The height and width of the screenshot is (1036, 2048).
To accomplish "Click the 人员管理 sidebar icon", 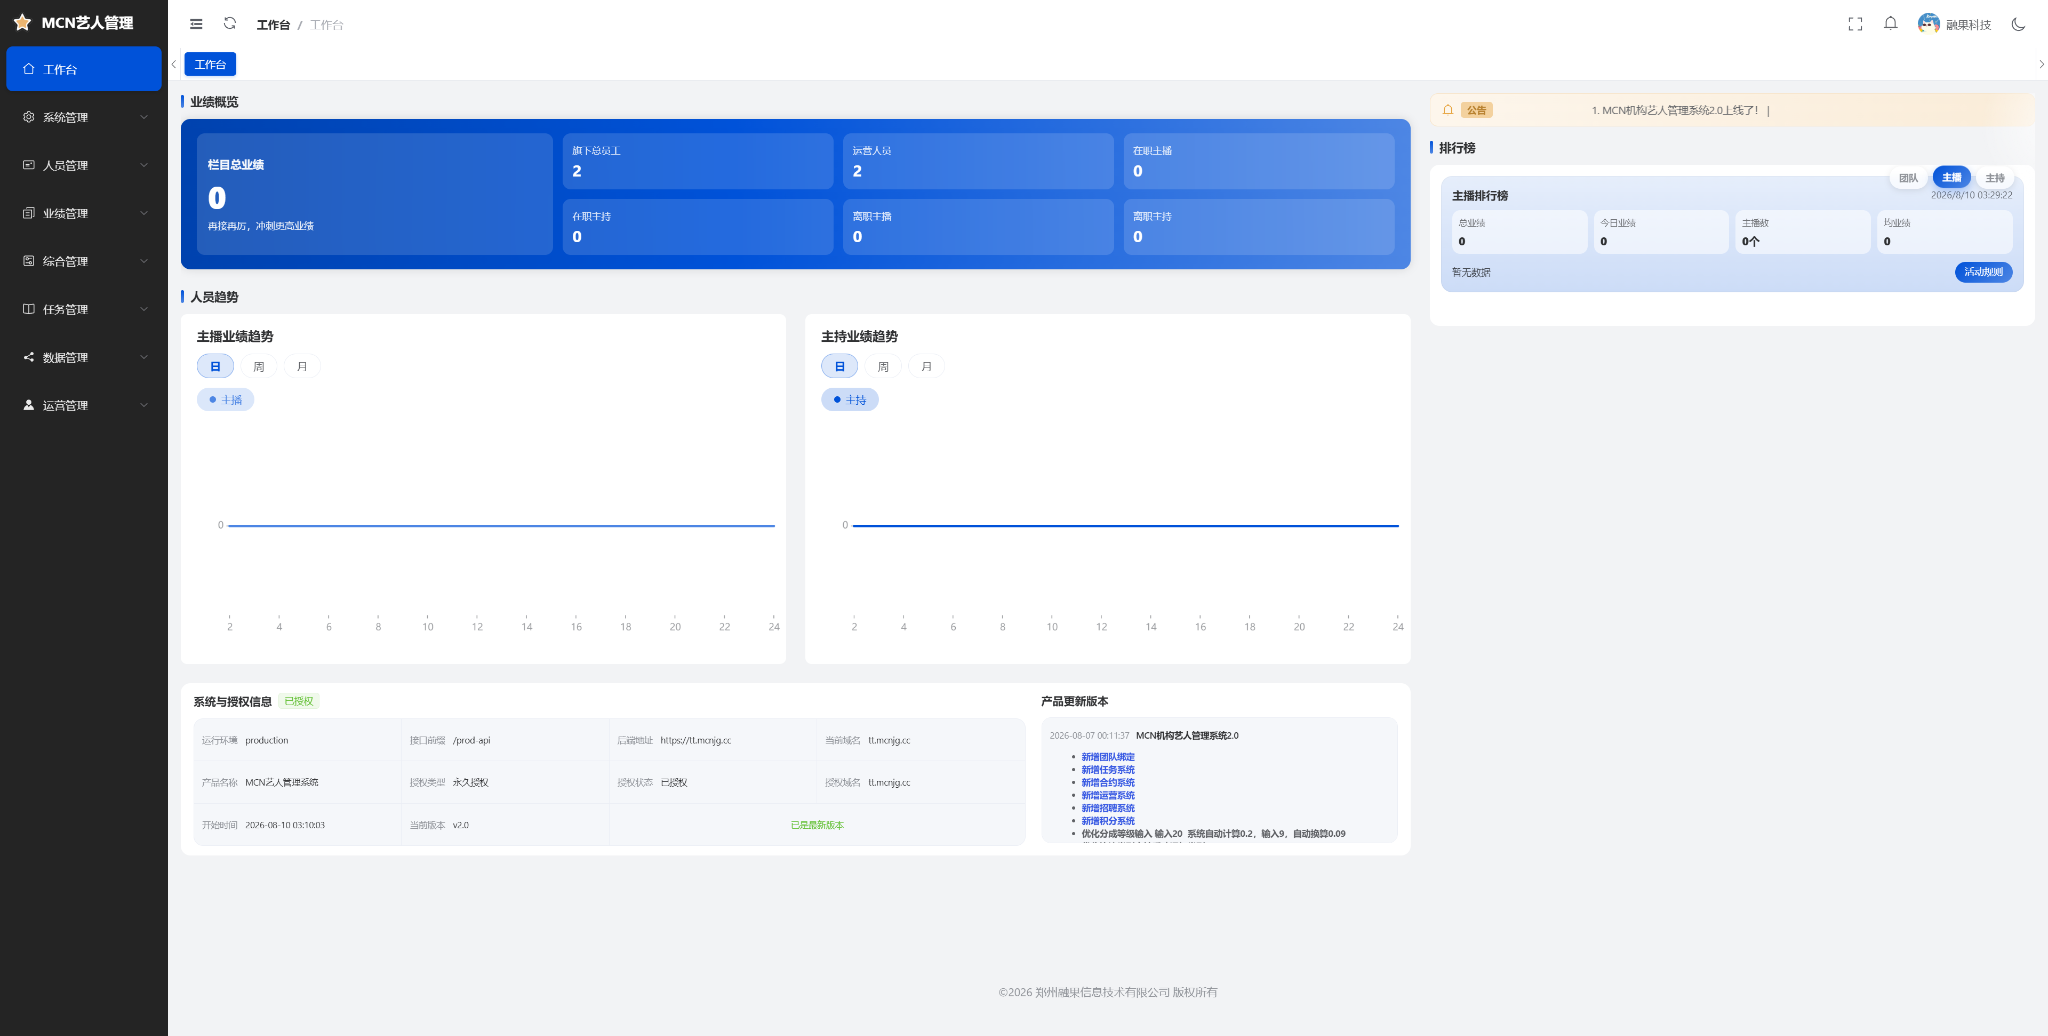I will click(29, 165).
